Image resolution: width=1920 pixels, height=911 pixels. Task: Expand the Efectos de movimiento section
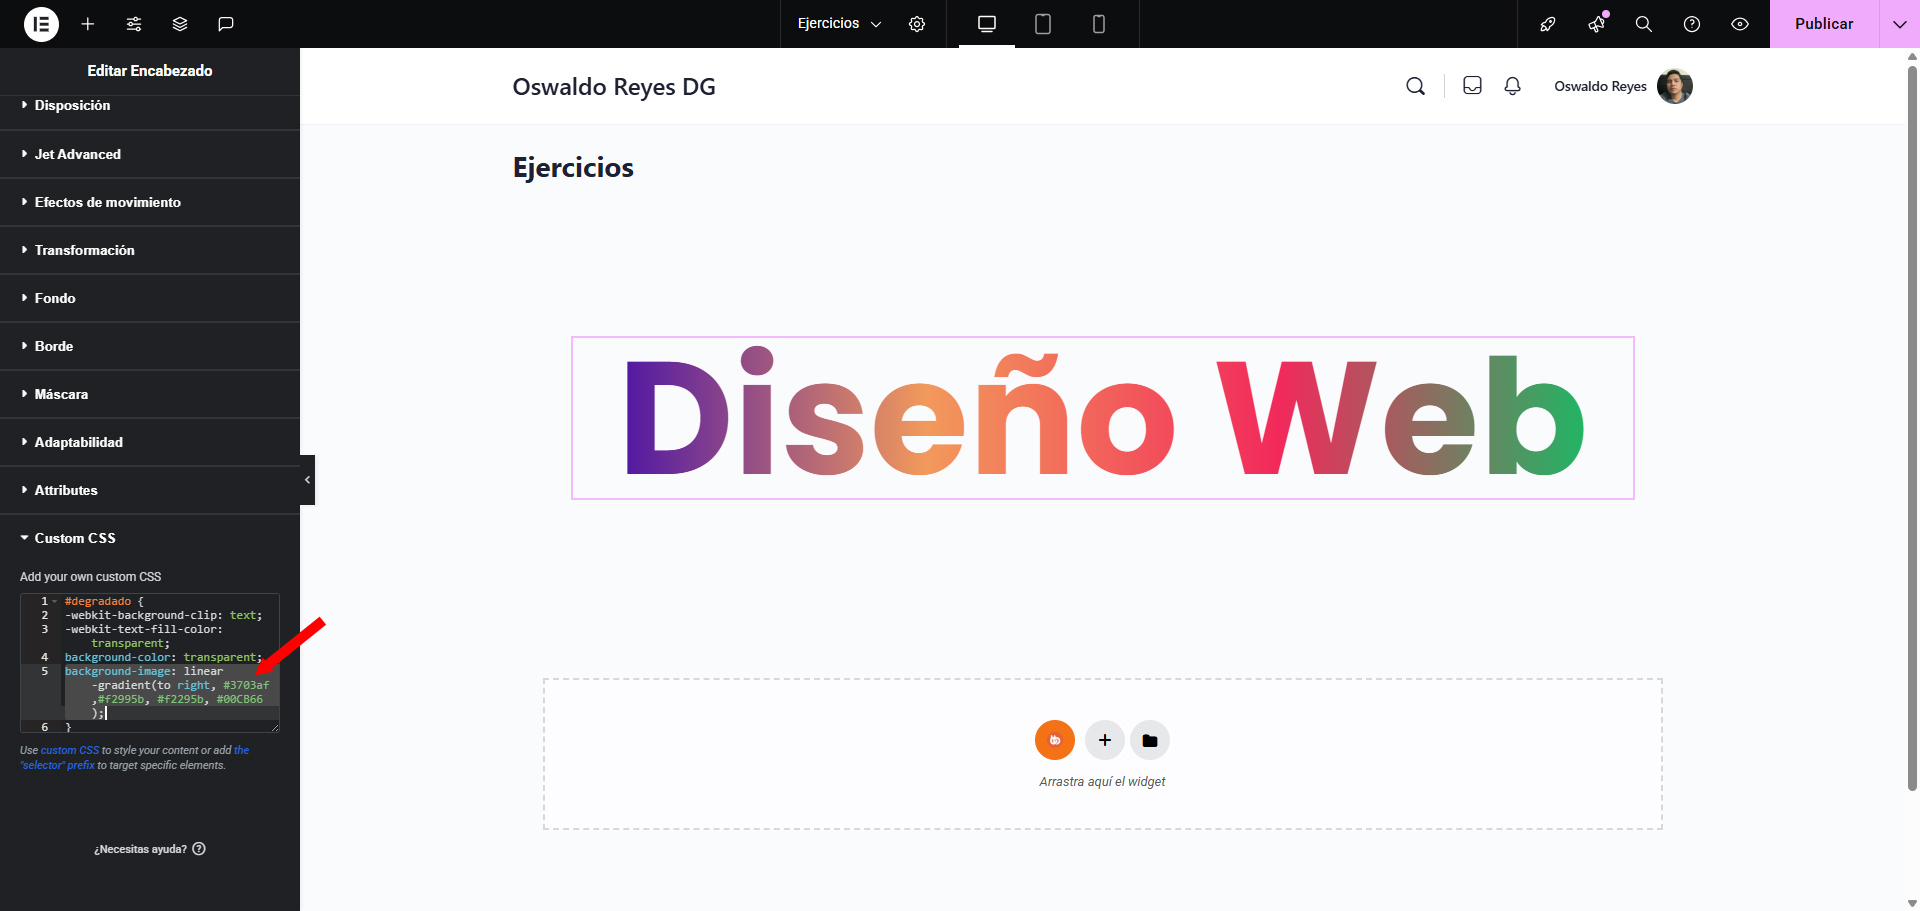[x=107, y=202]
